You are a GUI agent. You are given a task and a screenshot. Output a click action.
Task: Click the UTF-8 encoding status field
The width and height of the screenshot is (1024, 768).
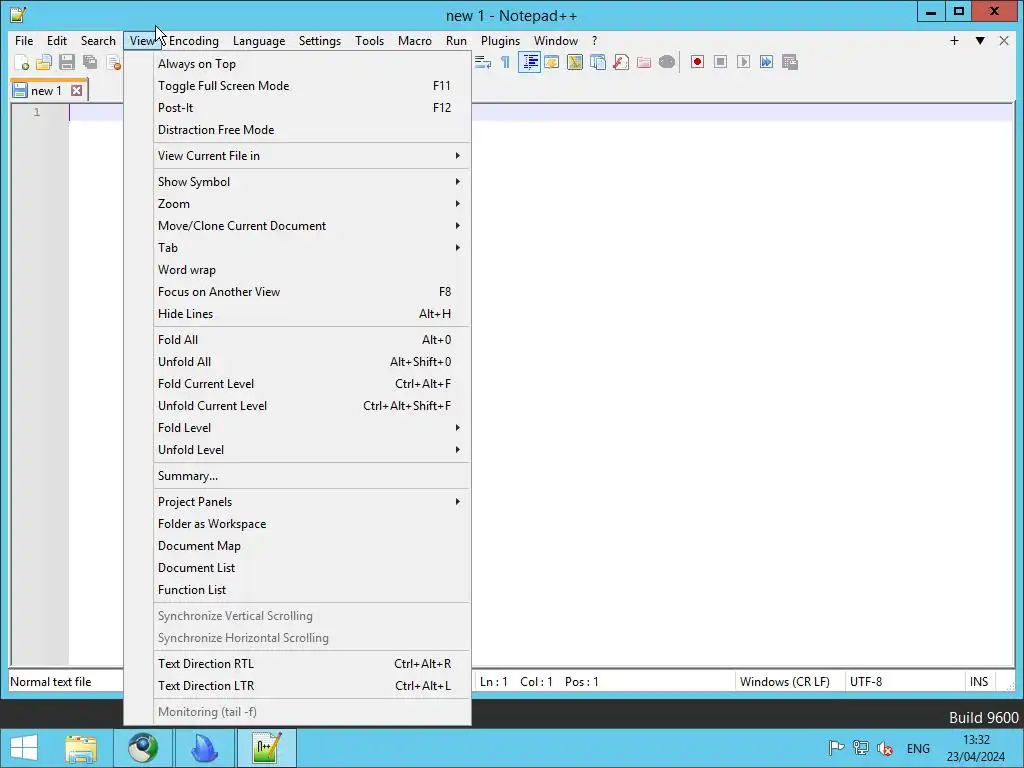904,682
